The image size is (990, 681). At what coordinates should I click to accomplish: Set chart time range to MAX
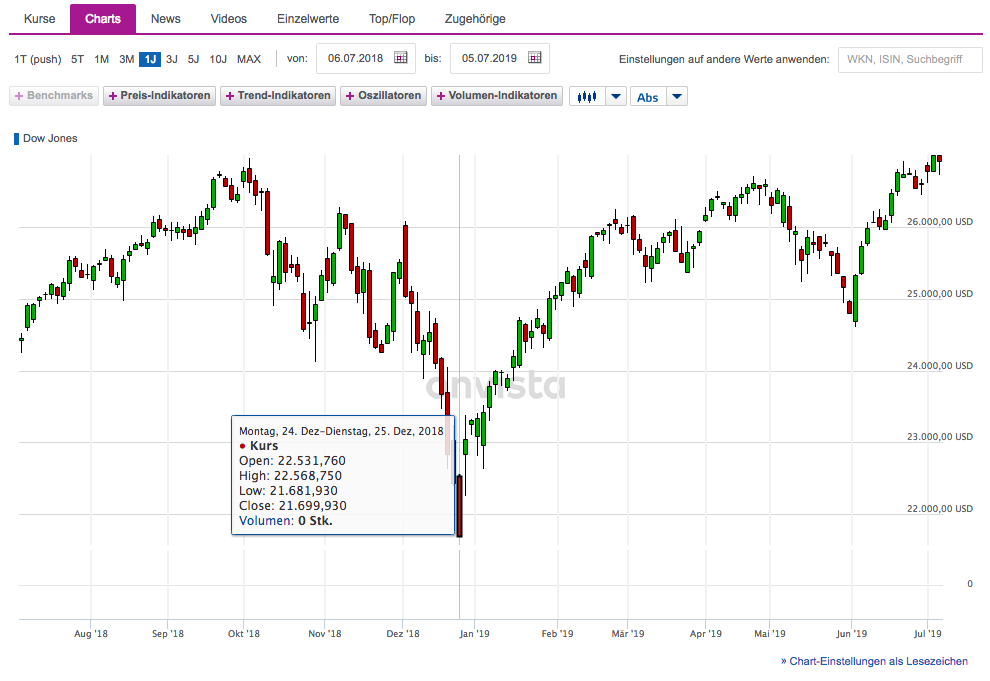(x=249, y=59)
